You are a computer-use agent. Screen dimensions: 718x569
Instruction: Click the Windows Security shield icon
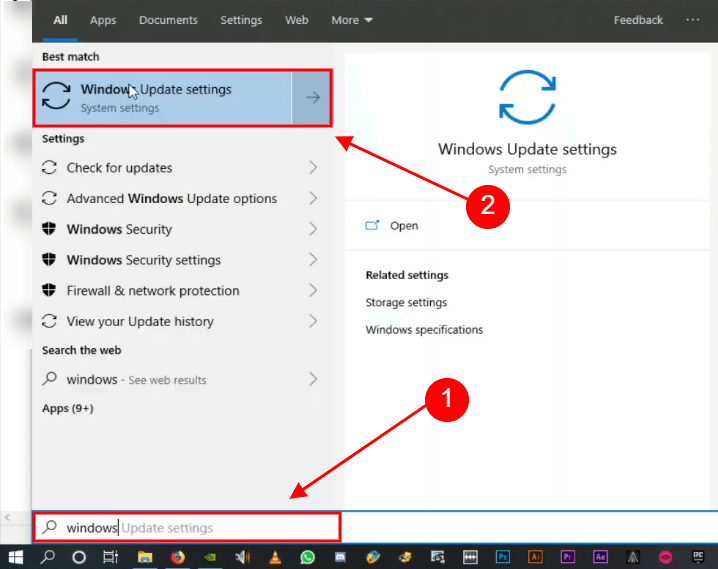(49, 228)
